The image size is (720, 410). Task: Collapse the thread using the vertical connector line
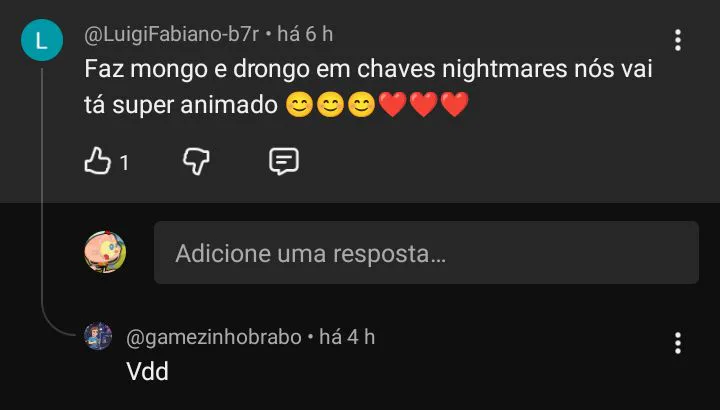click(x=42, y=193)
